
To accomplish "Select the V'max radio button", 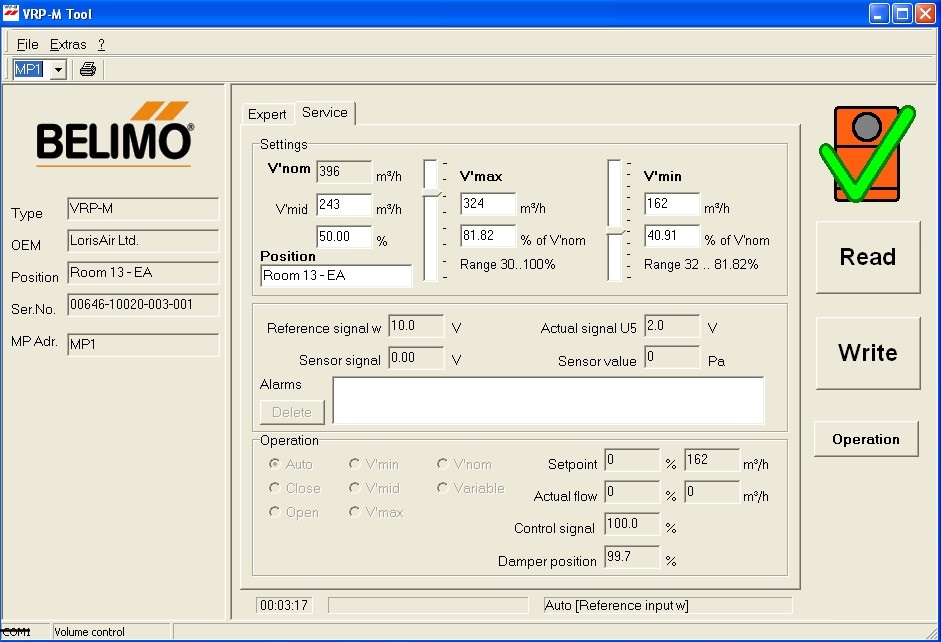I will click(355, 512).
